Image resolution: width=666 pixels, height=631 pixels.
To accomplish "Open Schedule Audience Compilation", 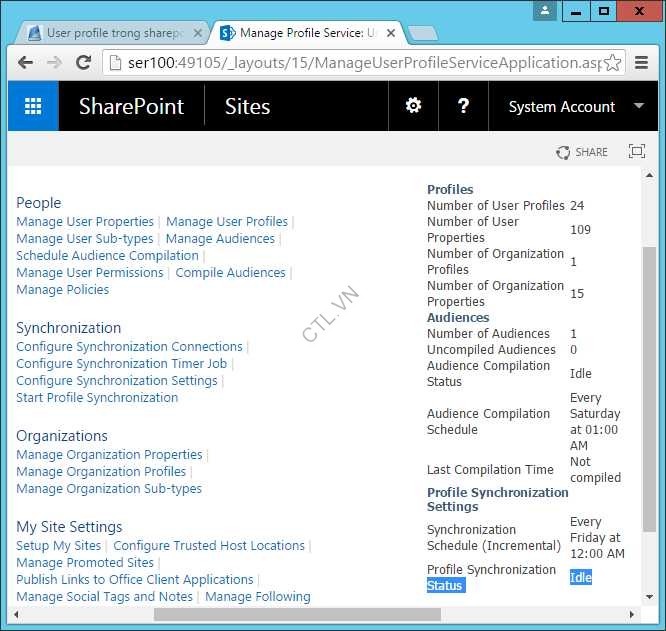I will pyautogui.click(x=107, y=256).
